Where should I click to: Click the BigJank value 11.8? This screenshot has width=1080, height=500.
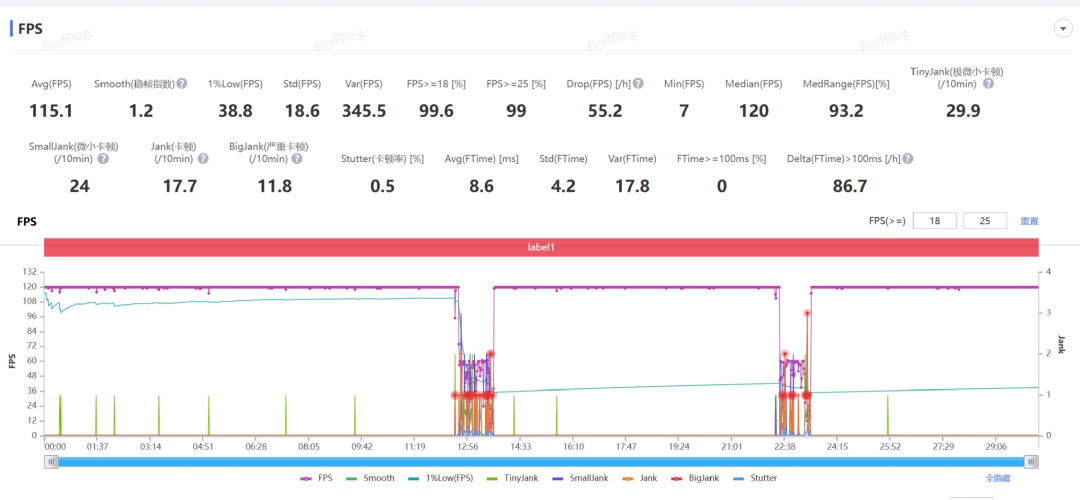(274, 186)
